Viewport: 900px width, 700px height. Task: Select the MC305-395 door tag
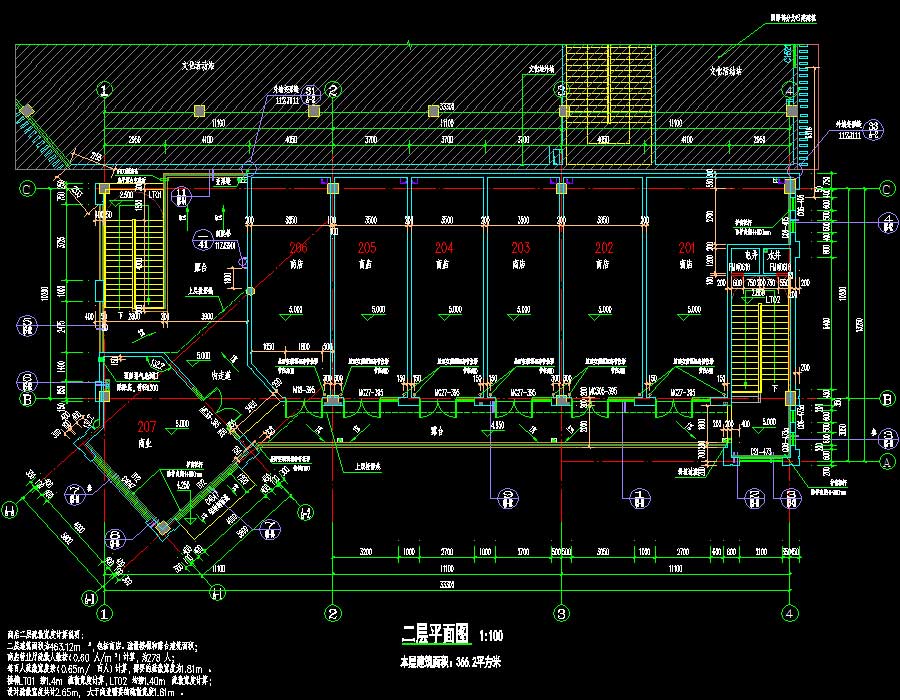(x=602, y=391)
